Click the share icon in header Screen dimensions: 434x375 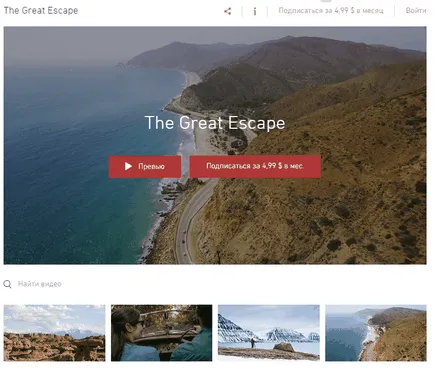(x=228, y=11)
